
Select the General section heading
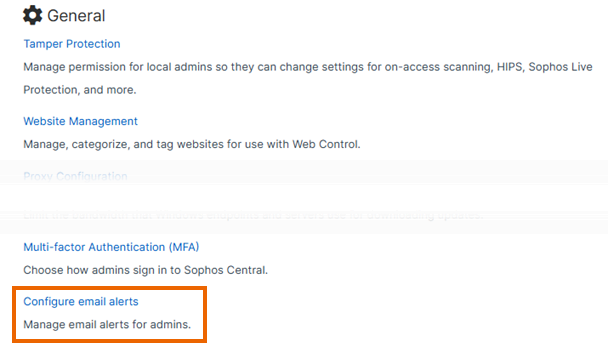(76, 16)
